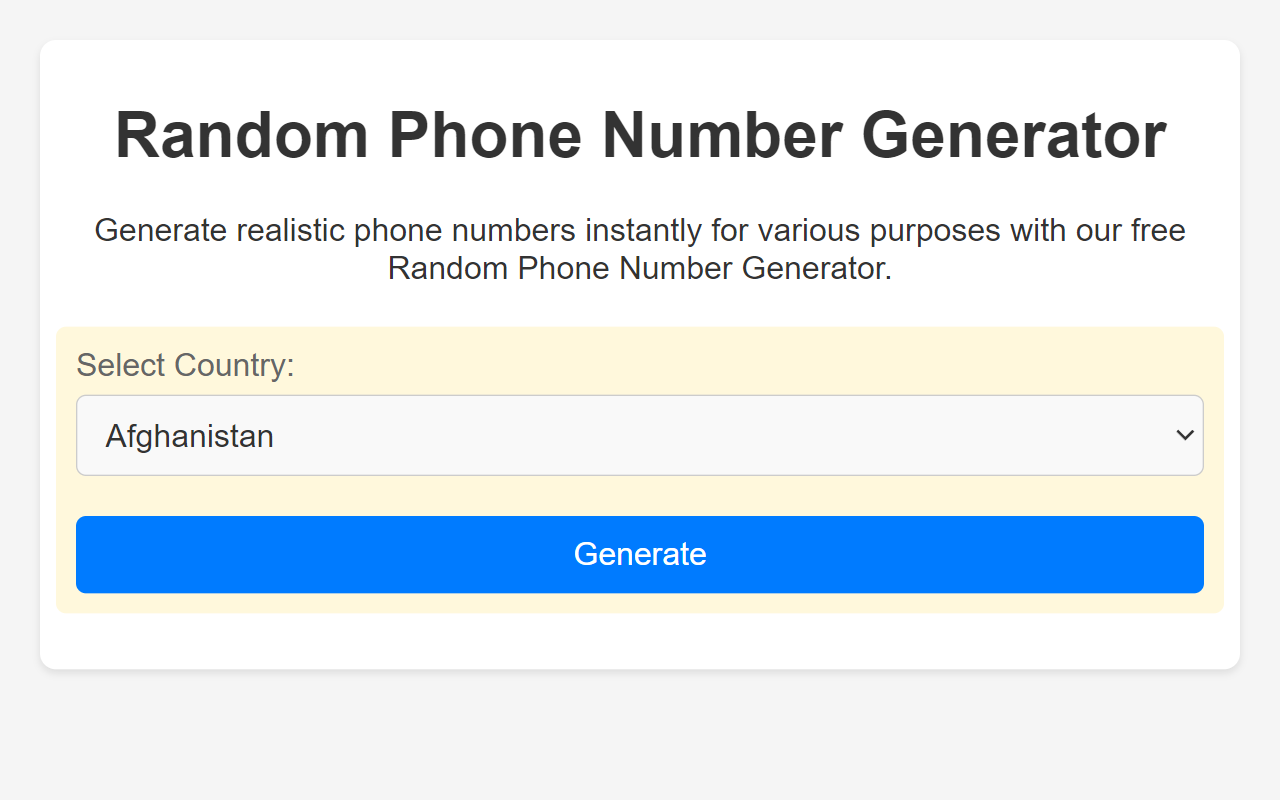Click the page description text

coord(640,249)
